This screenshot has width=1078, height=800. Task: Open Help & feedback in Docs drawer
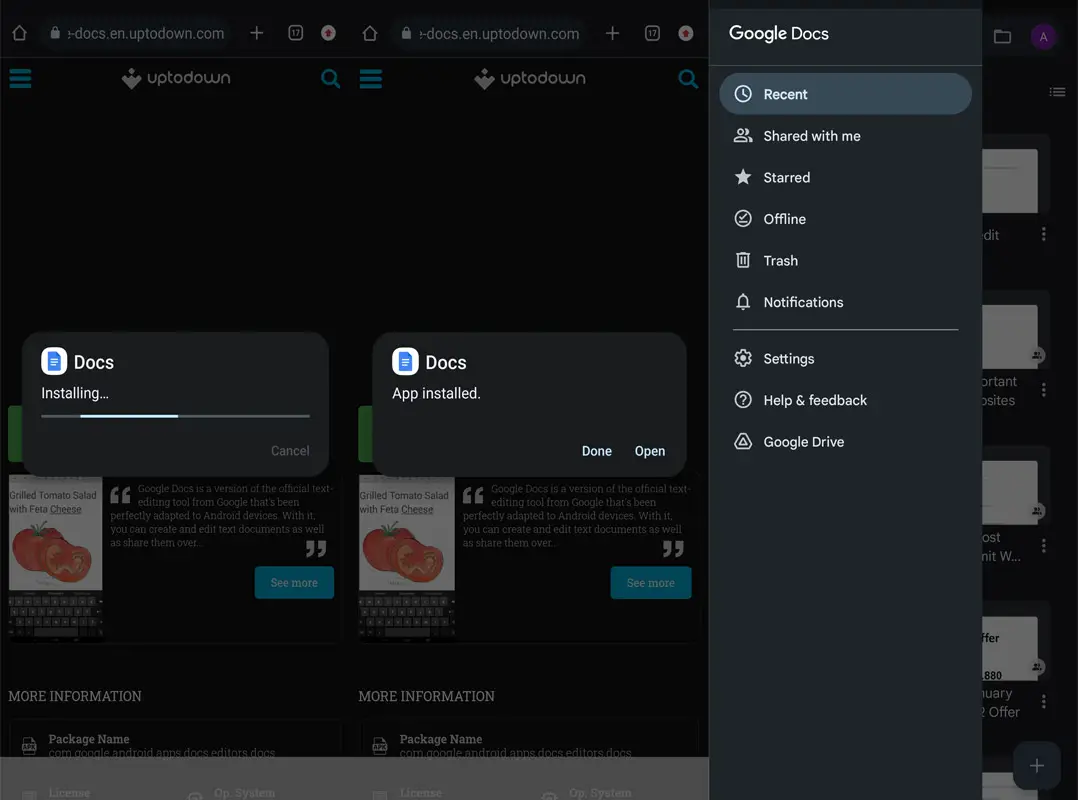846,400
